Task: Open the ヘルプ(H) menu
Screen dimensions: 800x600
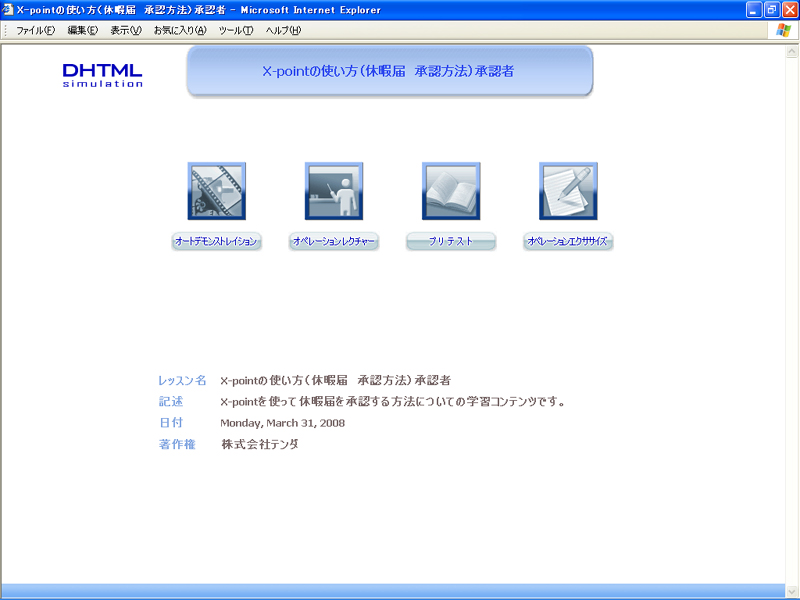Action: 283,31
